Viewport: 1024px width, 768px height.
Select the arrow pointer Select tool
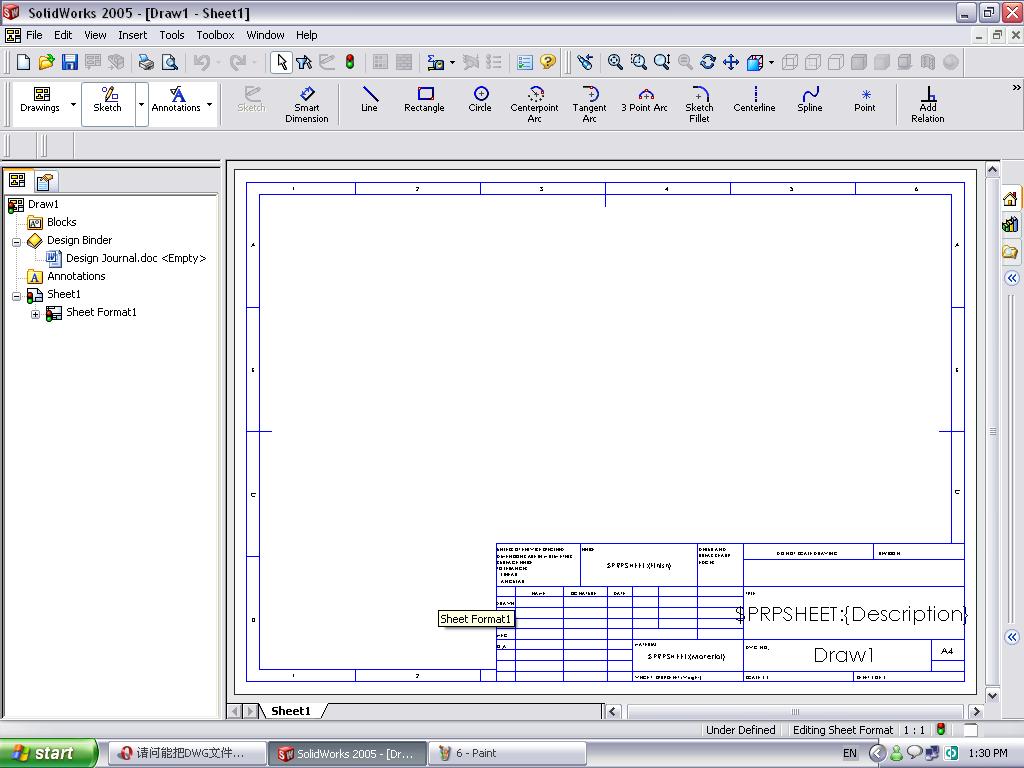(281, 62)
